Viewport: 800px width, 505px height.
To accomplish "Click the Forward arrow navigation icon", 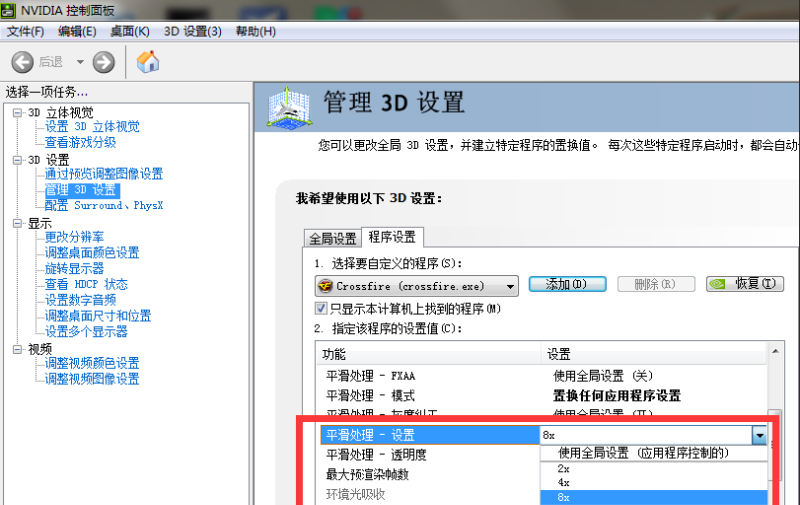I will click(x=104, y=62).
